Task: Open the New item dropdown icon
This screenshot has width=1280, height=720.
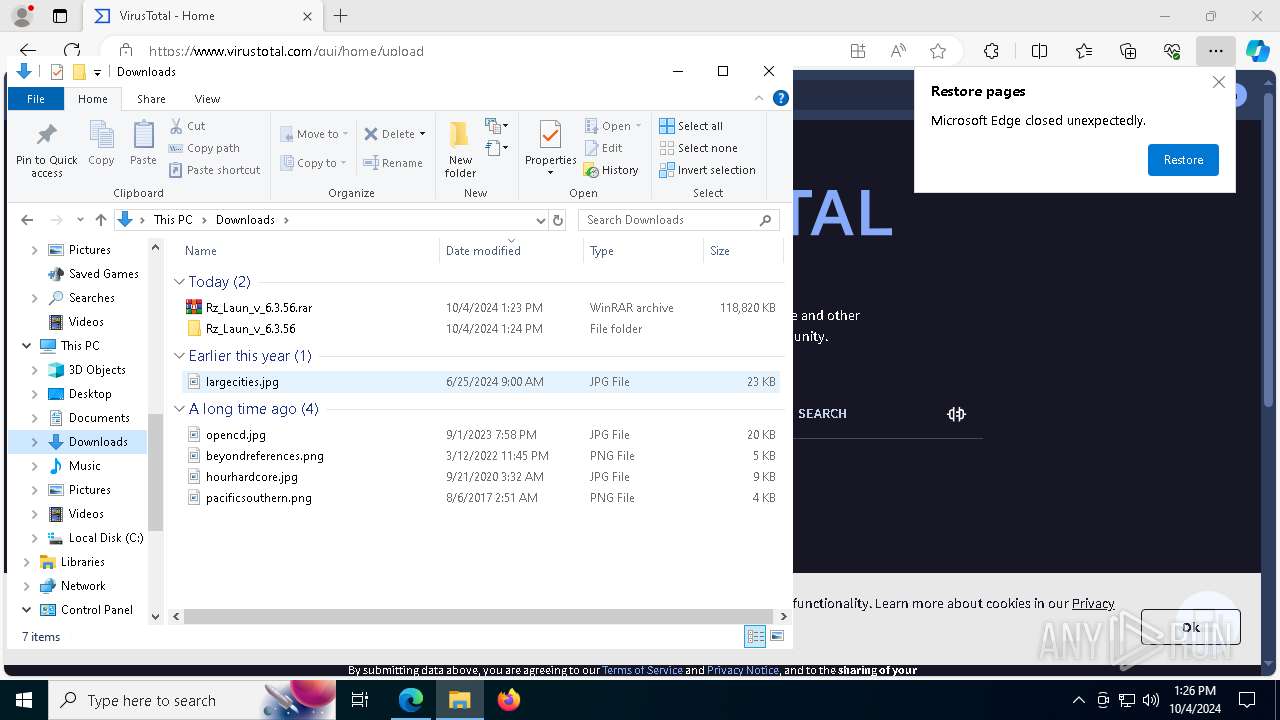Action: (x=497, y=126)
